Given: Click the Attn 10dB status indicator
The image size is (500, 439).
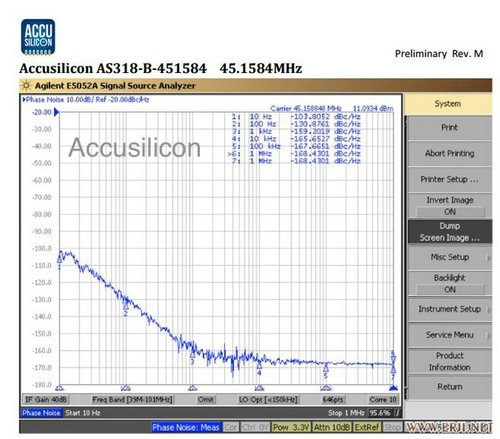Looking at the screenshot, I should pyautogui.click(x=332, y=427).
